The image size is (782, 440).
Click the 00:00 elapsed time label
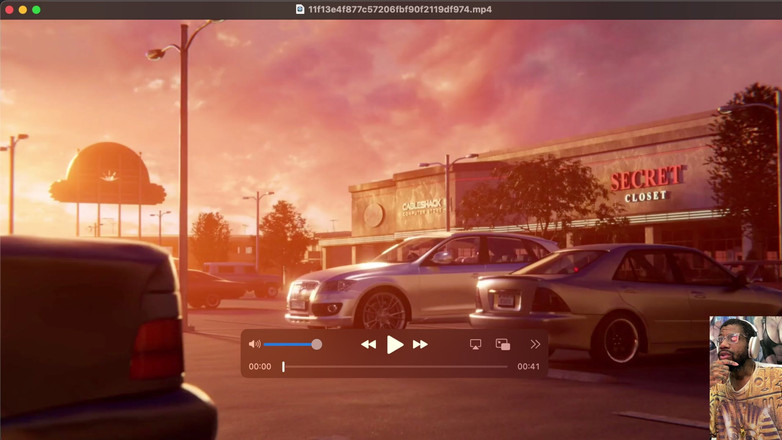click(x=260, y=367)
